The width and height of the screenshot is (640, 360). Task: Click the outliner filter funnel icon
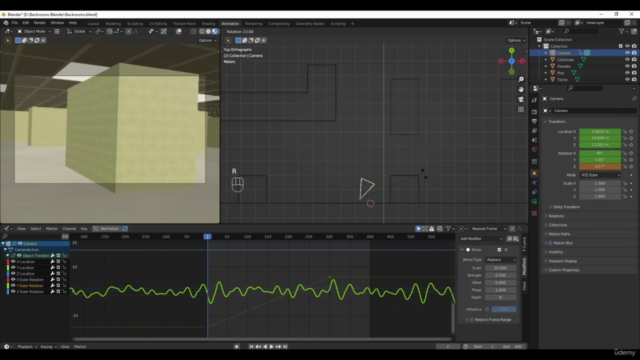point(621,31)
